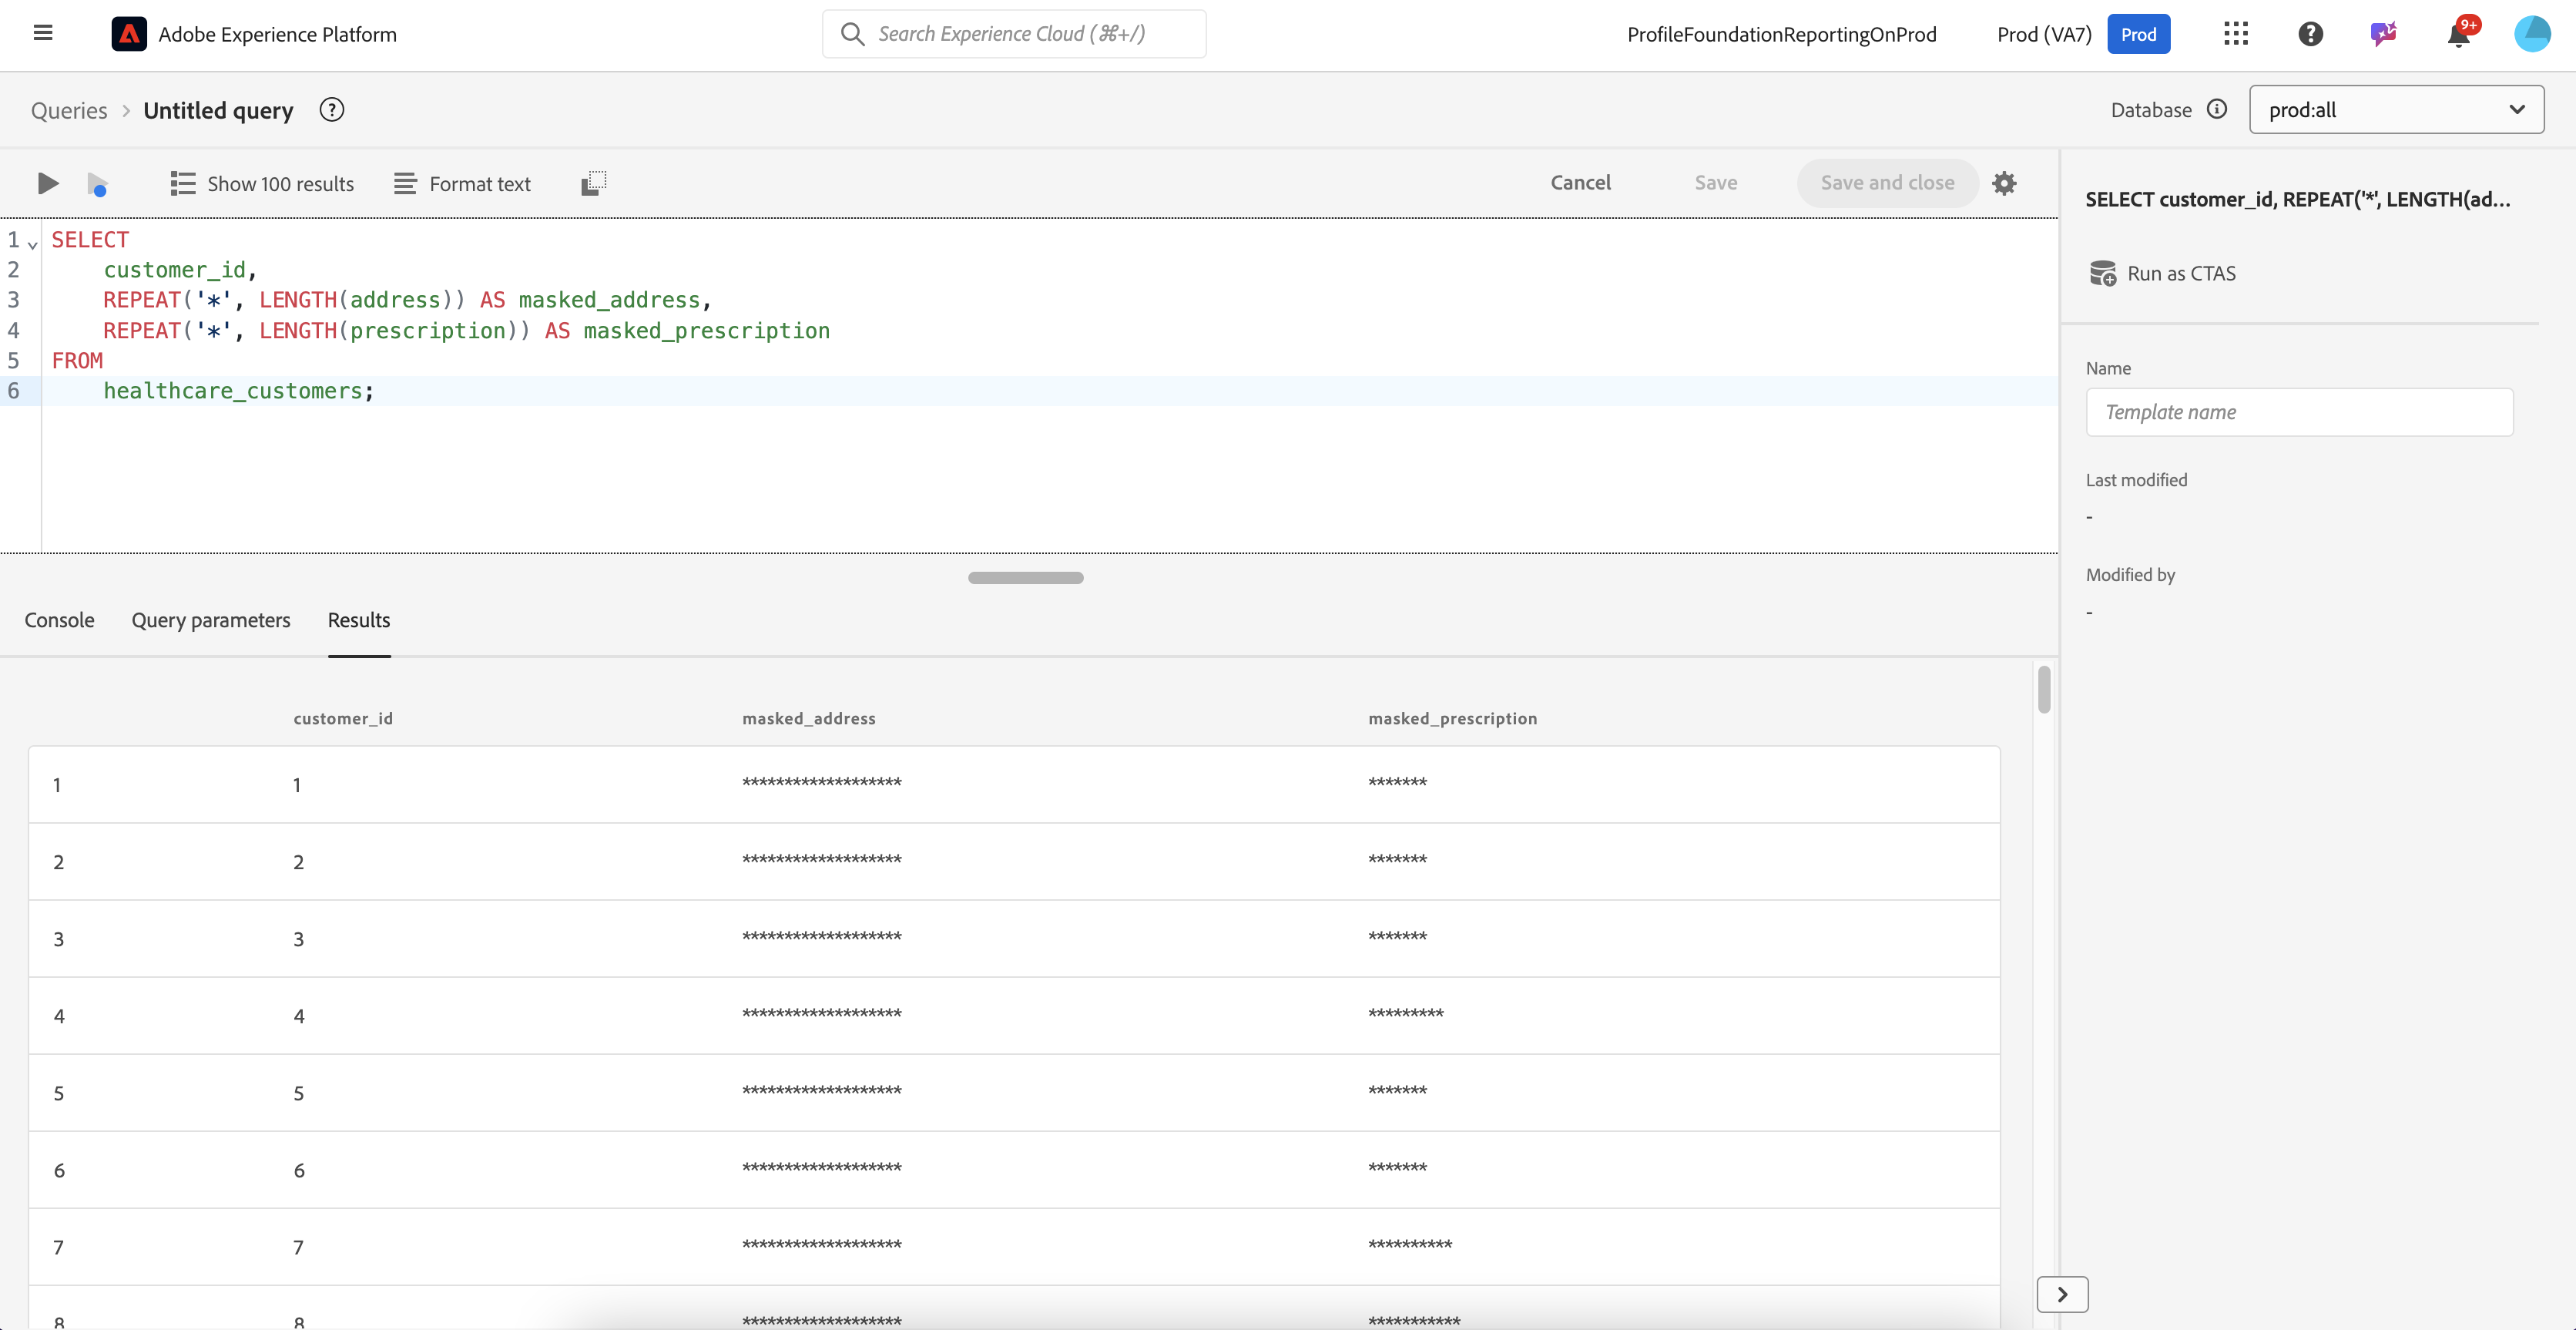
Task: Click the Queries breadcrumb link
Action: coord(69,111)
